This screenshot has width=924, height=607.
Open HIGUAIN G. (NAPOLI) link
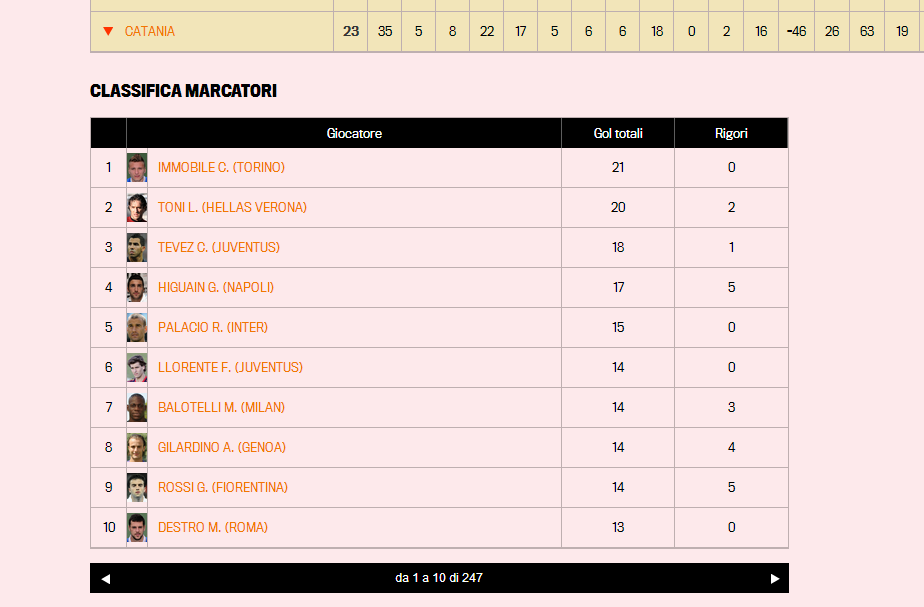(216, 288)
